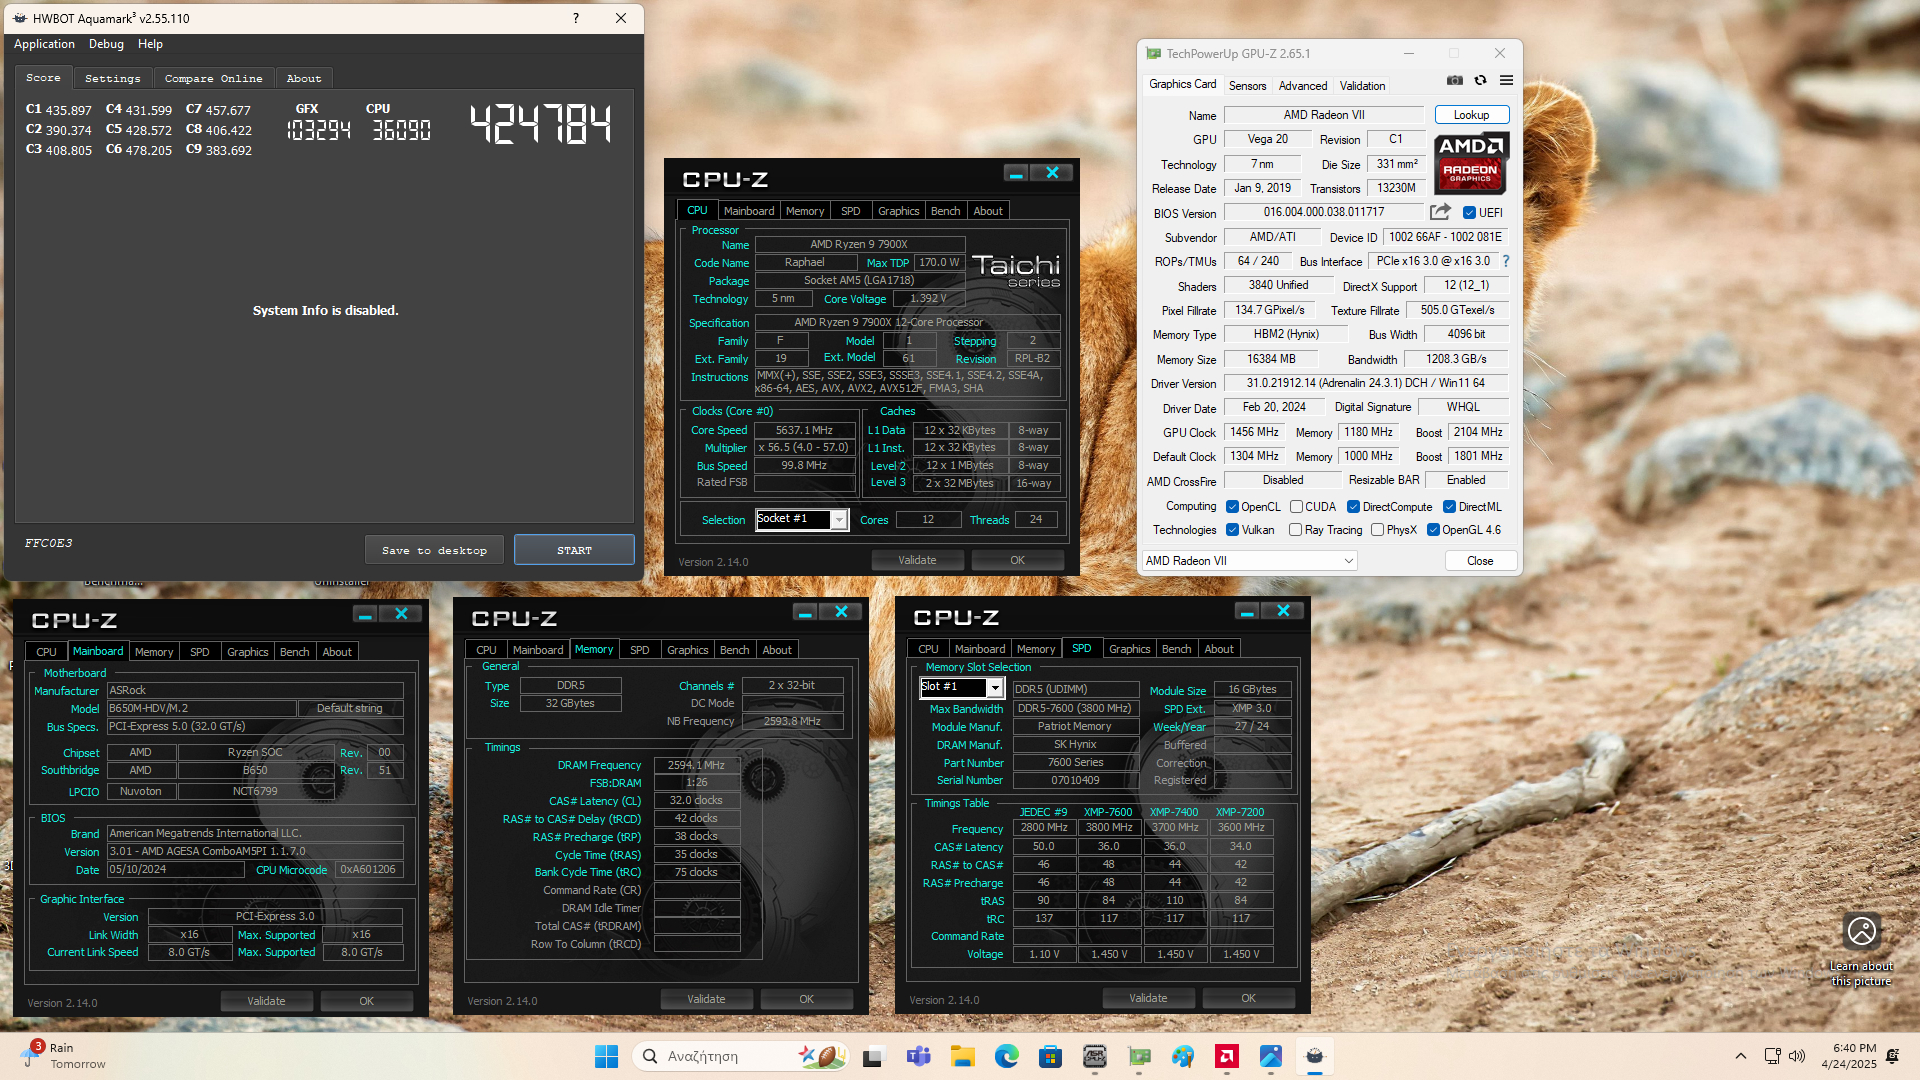Open network status tray icon
Image resolution: width=1920 pixels, height=1080 pixels.
click(x=1772, y=1056)
